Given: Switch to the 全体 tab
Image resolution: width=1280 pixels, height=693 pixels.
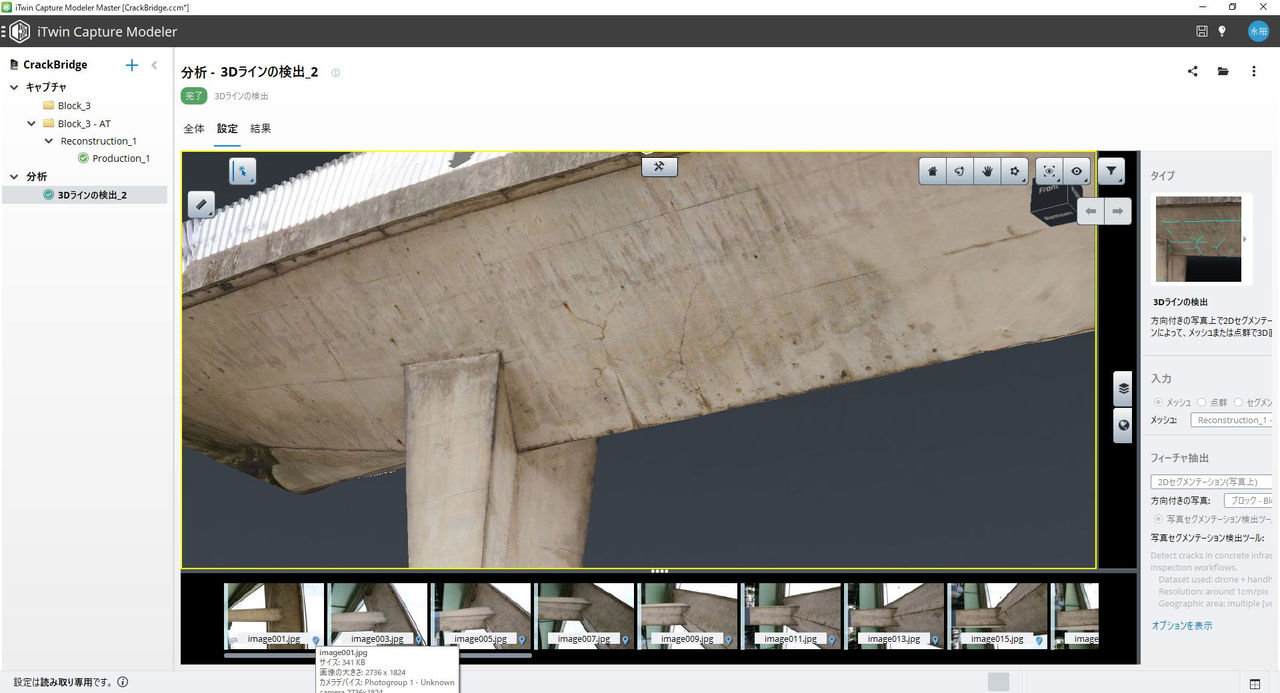Looking at the screenshot, I should [193, 128].
